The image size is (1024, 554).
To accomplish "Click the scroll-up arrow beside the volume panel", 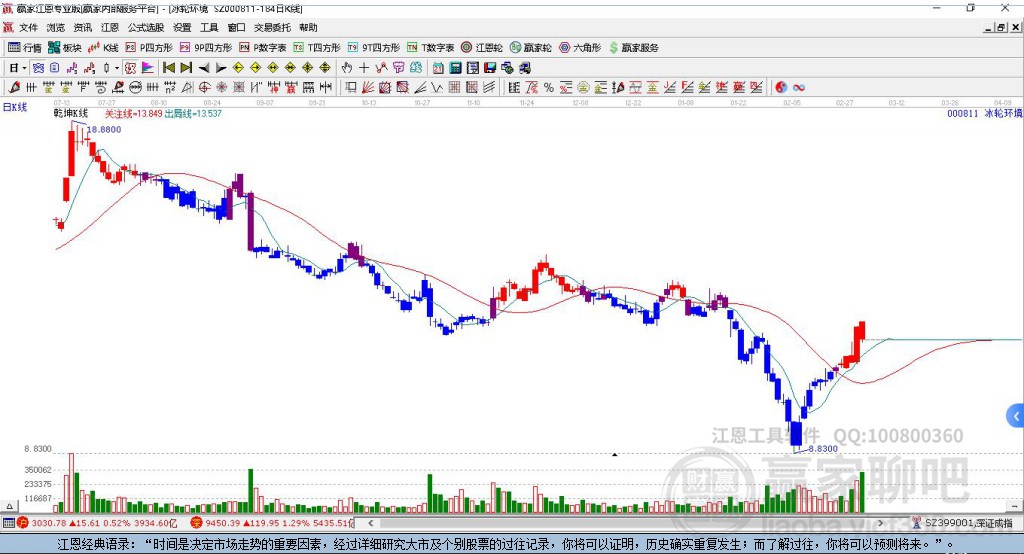I will (x=9, y=506).
